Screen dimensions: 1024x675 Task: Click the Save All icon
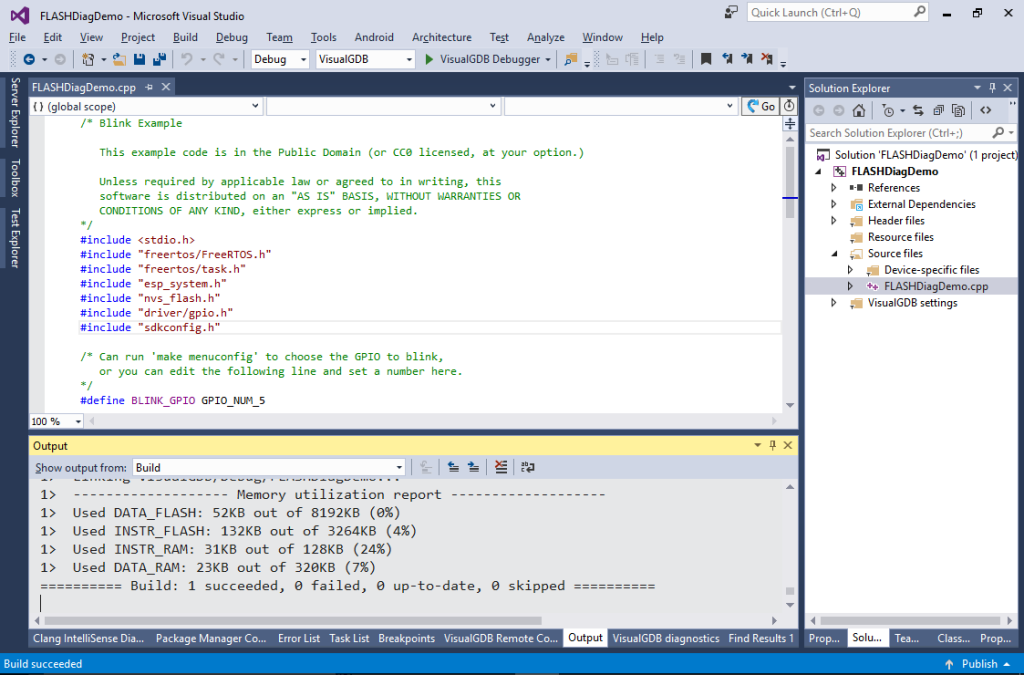[161, 61]
